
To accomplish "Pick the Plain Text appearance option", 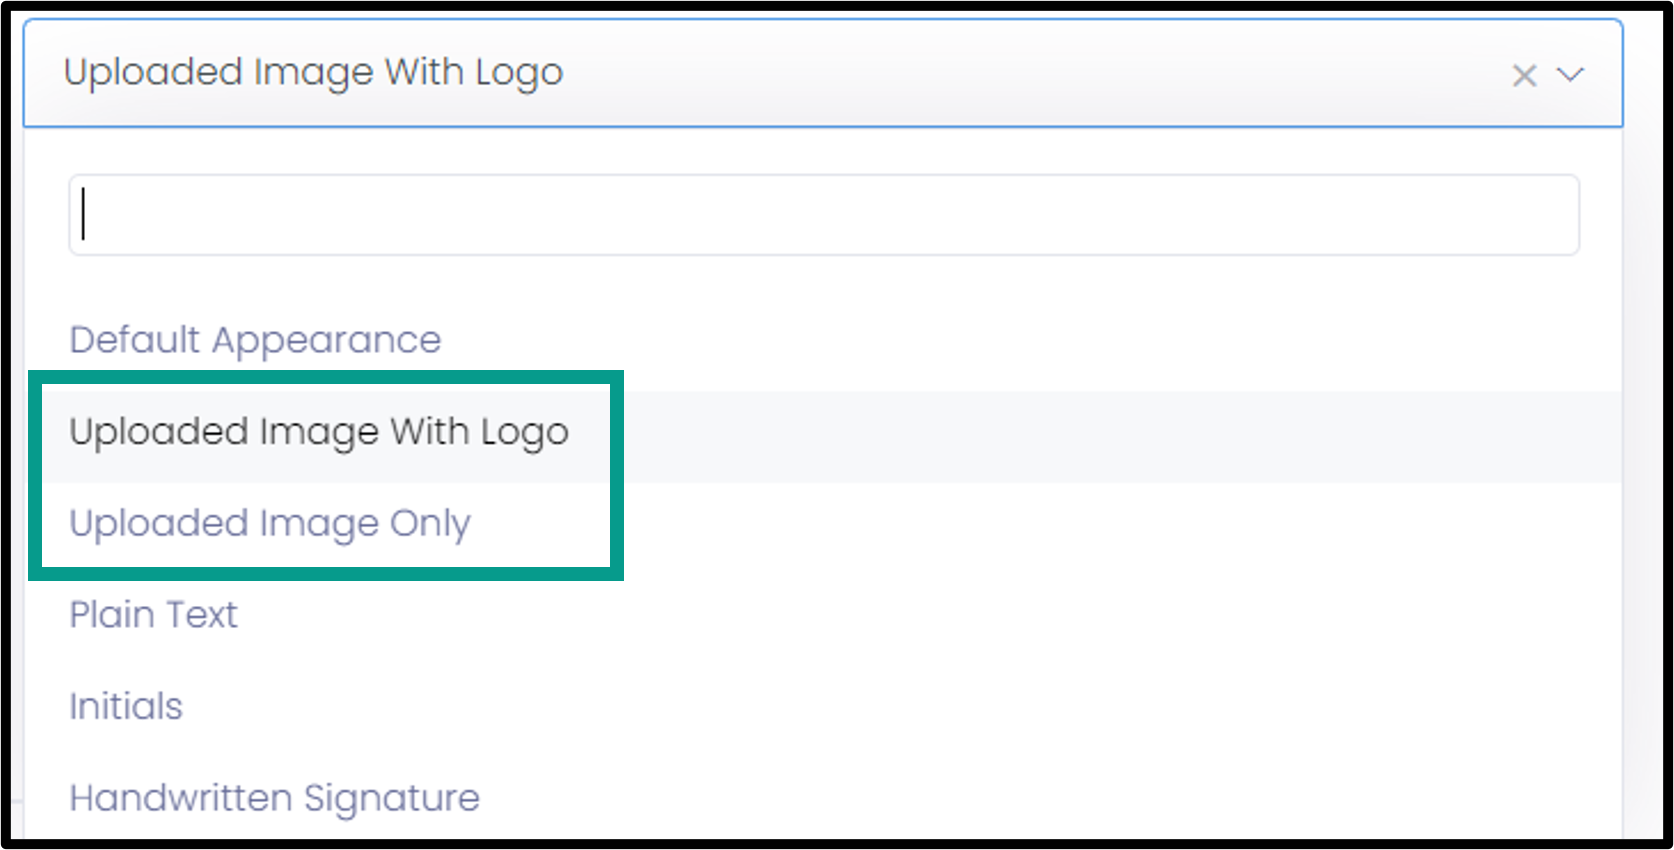I will (x=153, y=614).
